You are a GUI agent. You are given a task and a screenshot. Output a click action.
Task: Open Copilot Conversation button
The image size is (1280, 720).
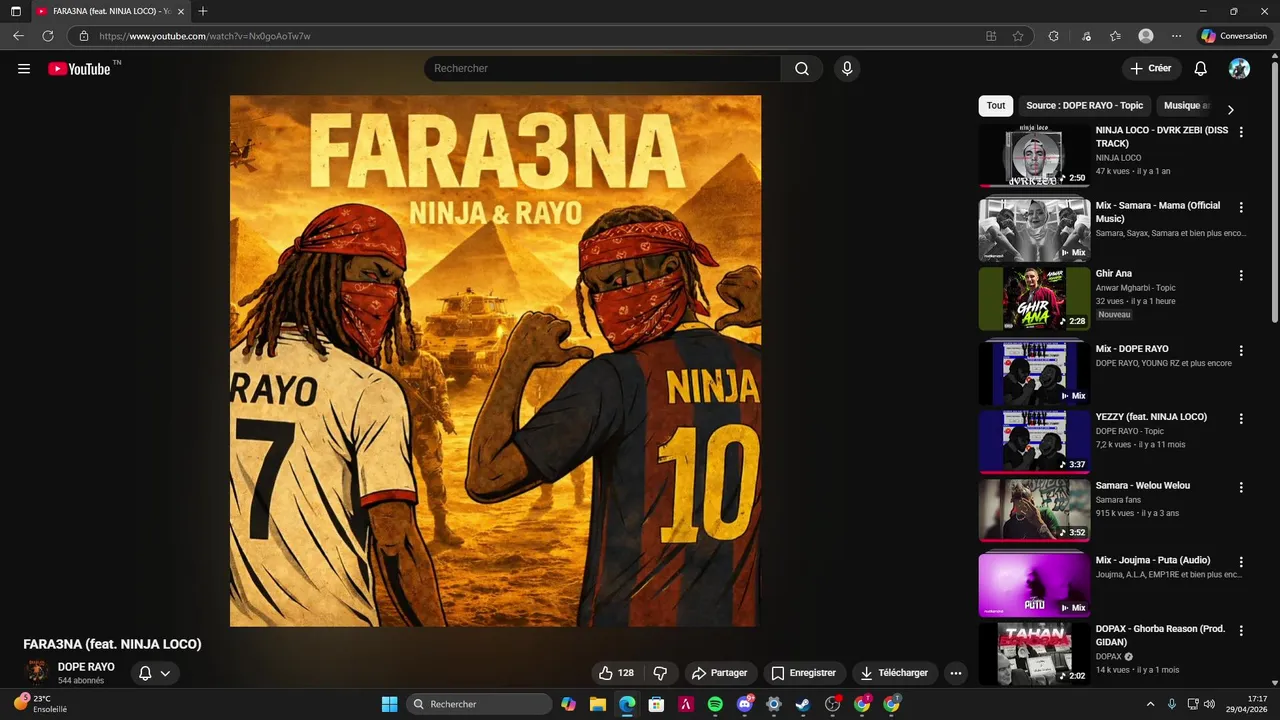click(x=1234, y=36)
